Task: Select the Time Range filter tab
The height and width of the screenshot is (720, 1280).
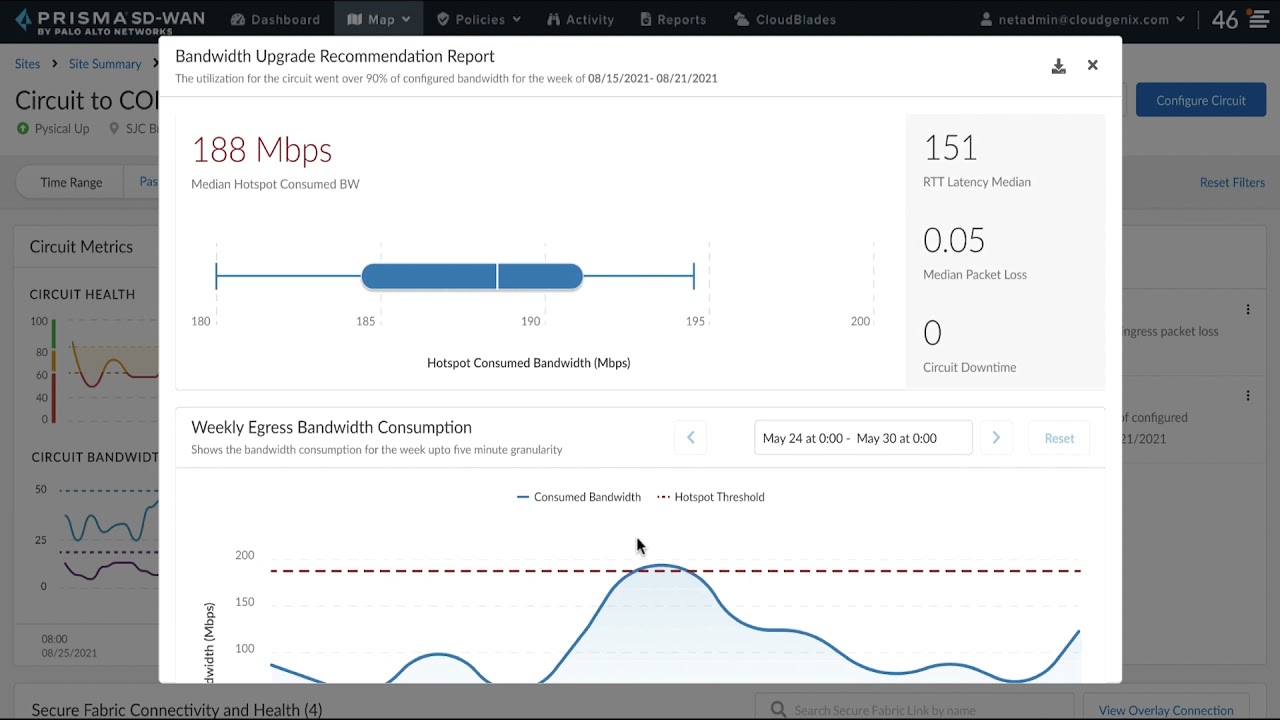Action: 71,182
